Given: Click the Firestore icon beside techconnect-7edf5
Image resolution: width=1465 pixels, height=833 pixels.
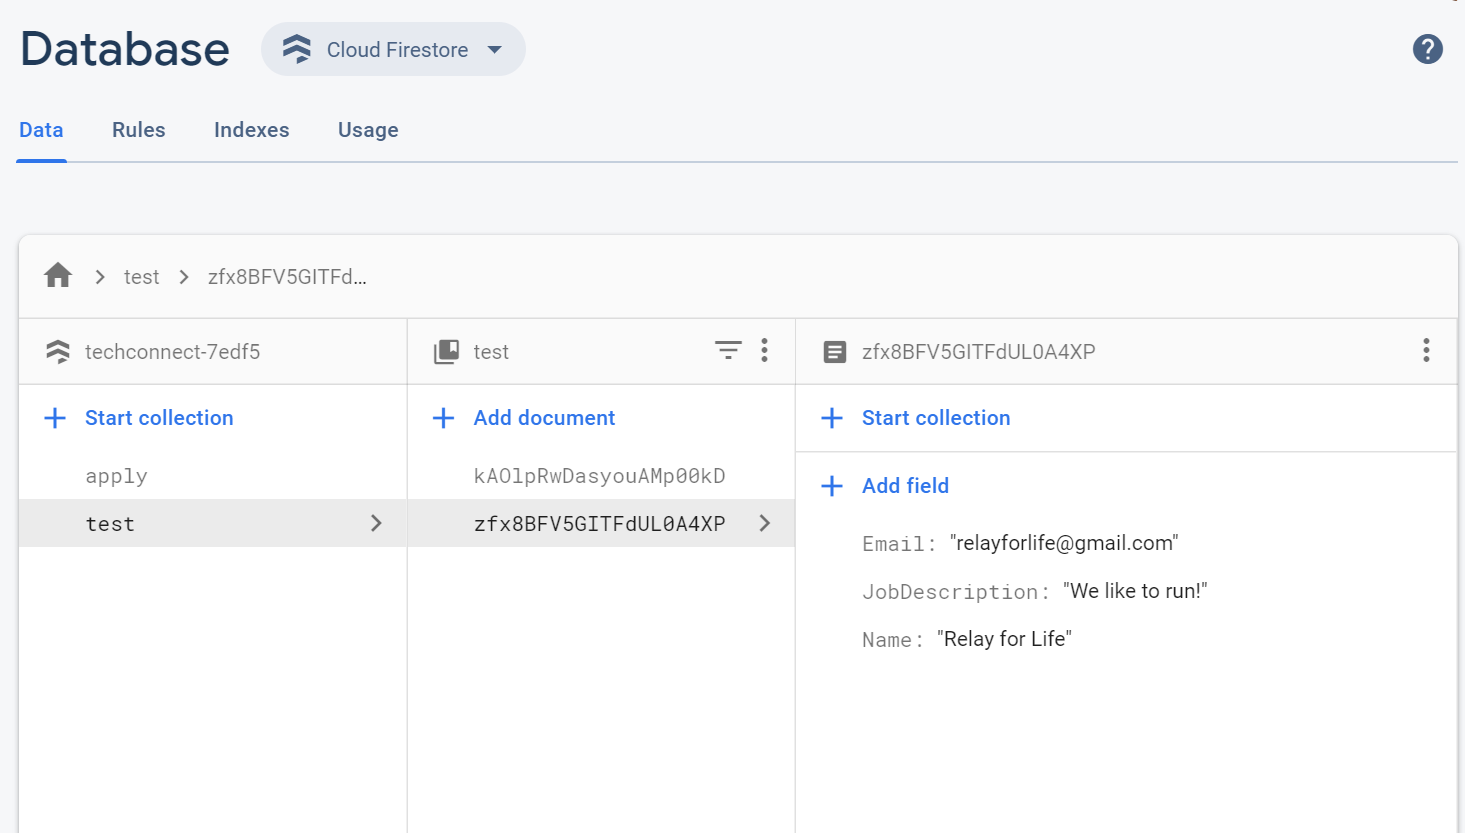Looking at the screenshot, I should [58, 352].
